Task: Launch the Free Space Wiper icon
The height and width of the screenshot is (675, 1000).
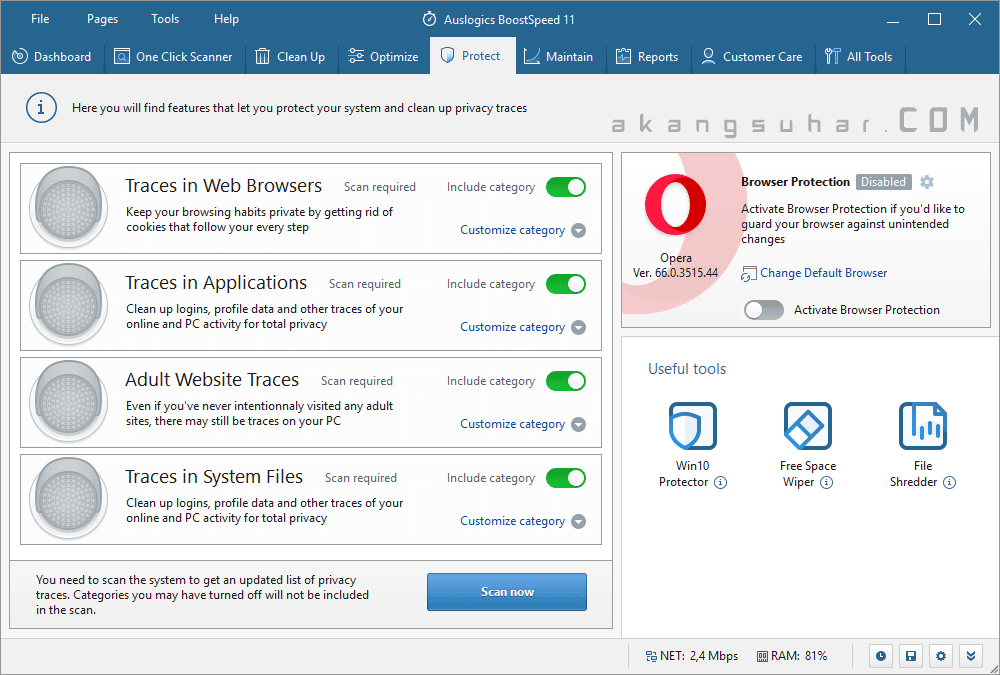Action: point(807,426)
